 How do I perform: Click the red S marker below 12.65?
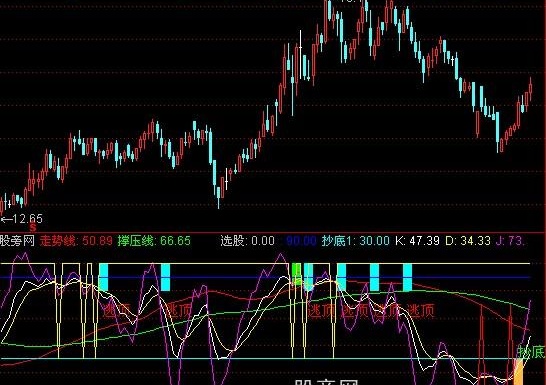pyautogui.click(x=33, y=228)
